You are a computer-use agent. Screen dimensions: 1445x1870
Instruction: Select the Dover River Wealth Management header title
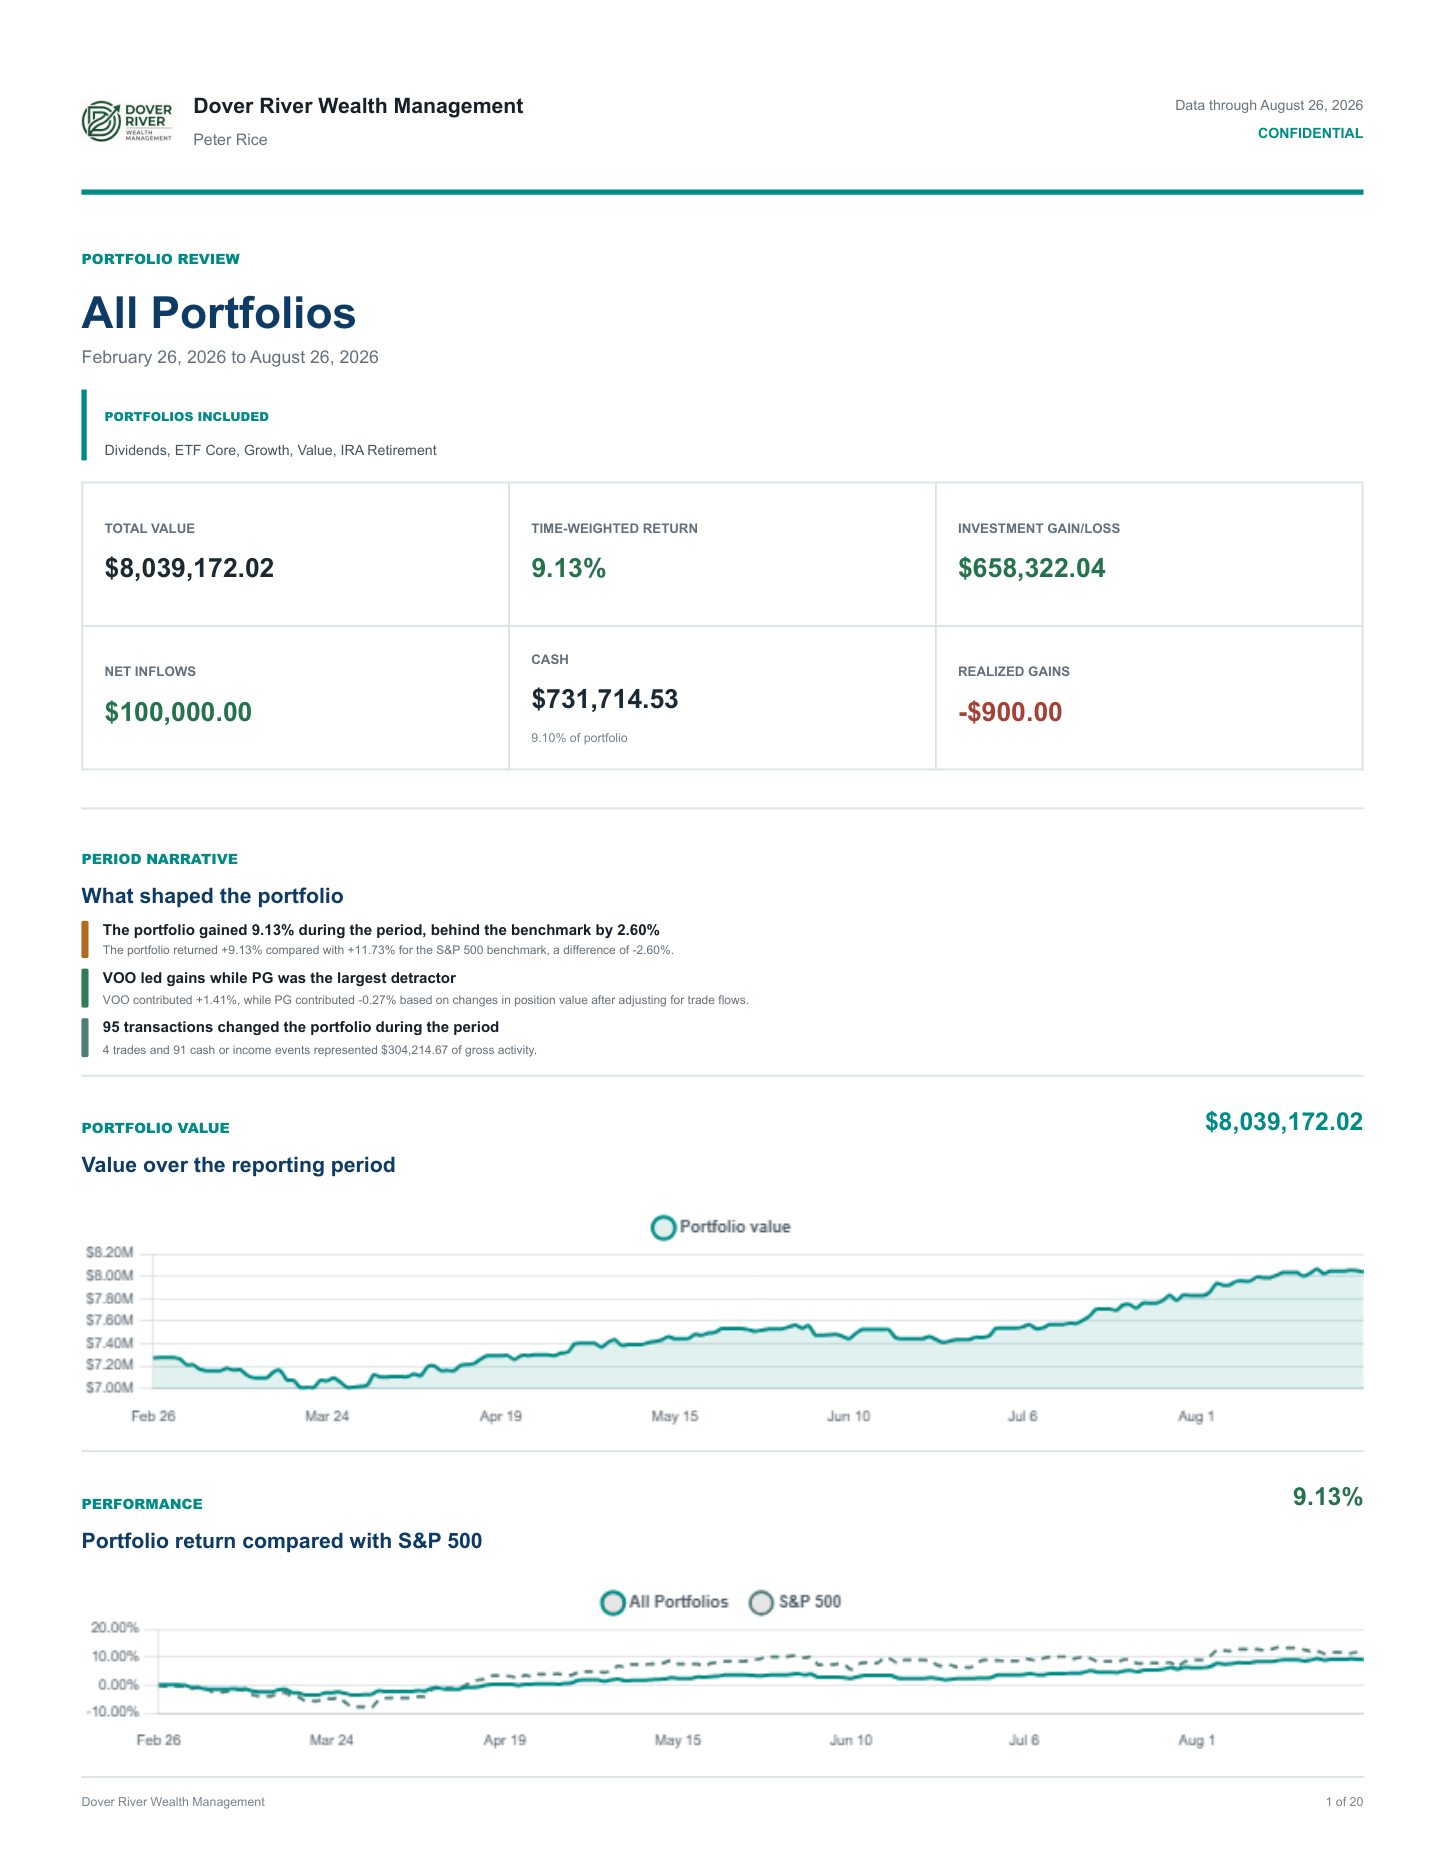click(x=358, y=106)
